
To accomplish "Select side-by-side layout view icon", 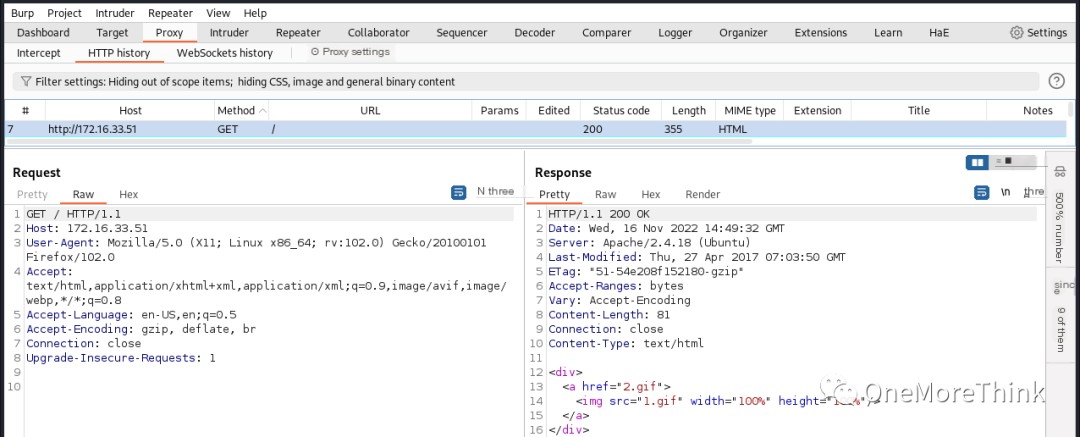I will tap(977, 162).
